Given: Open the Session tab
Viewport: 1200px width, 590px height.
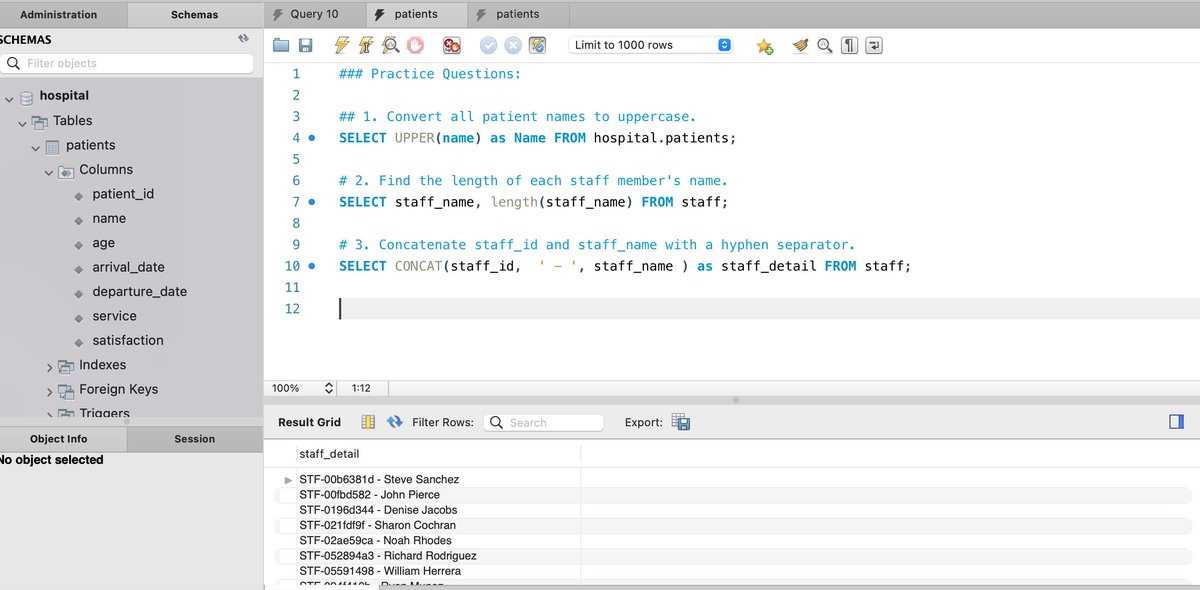Looking at the screenshot, I should point(194,439).
